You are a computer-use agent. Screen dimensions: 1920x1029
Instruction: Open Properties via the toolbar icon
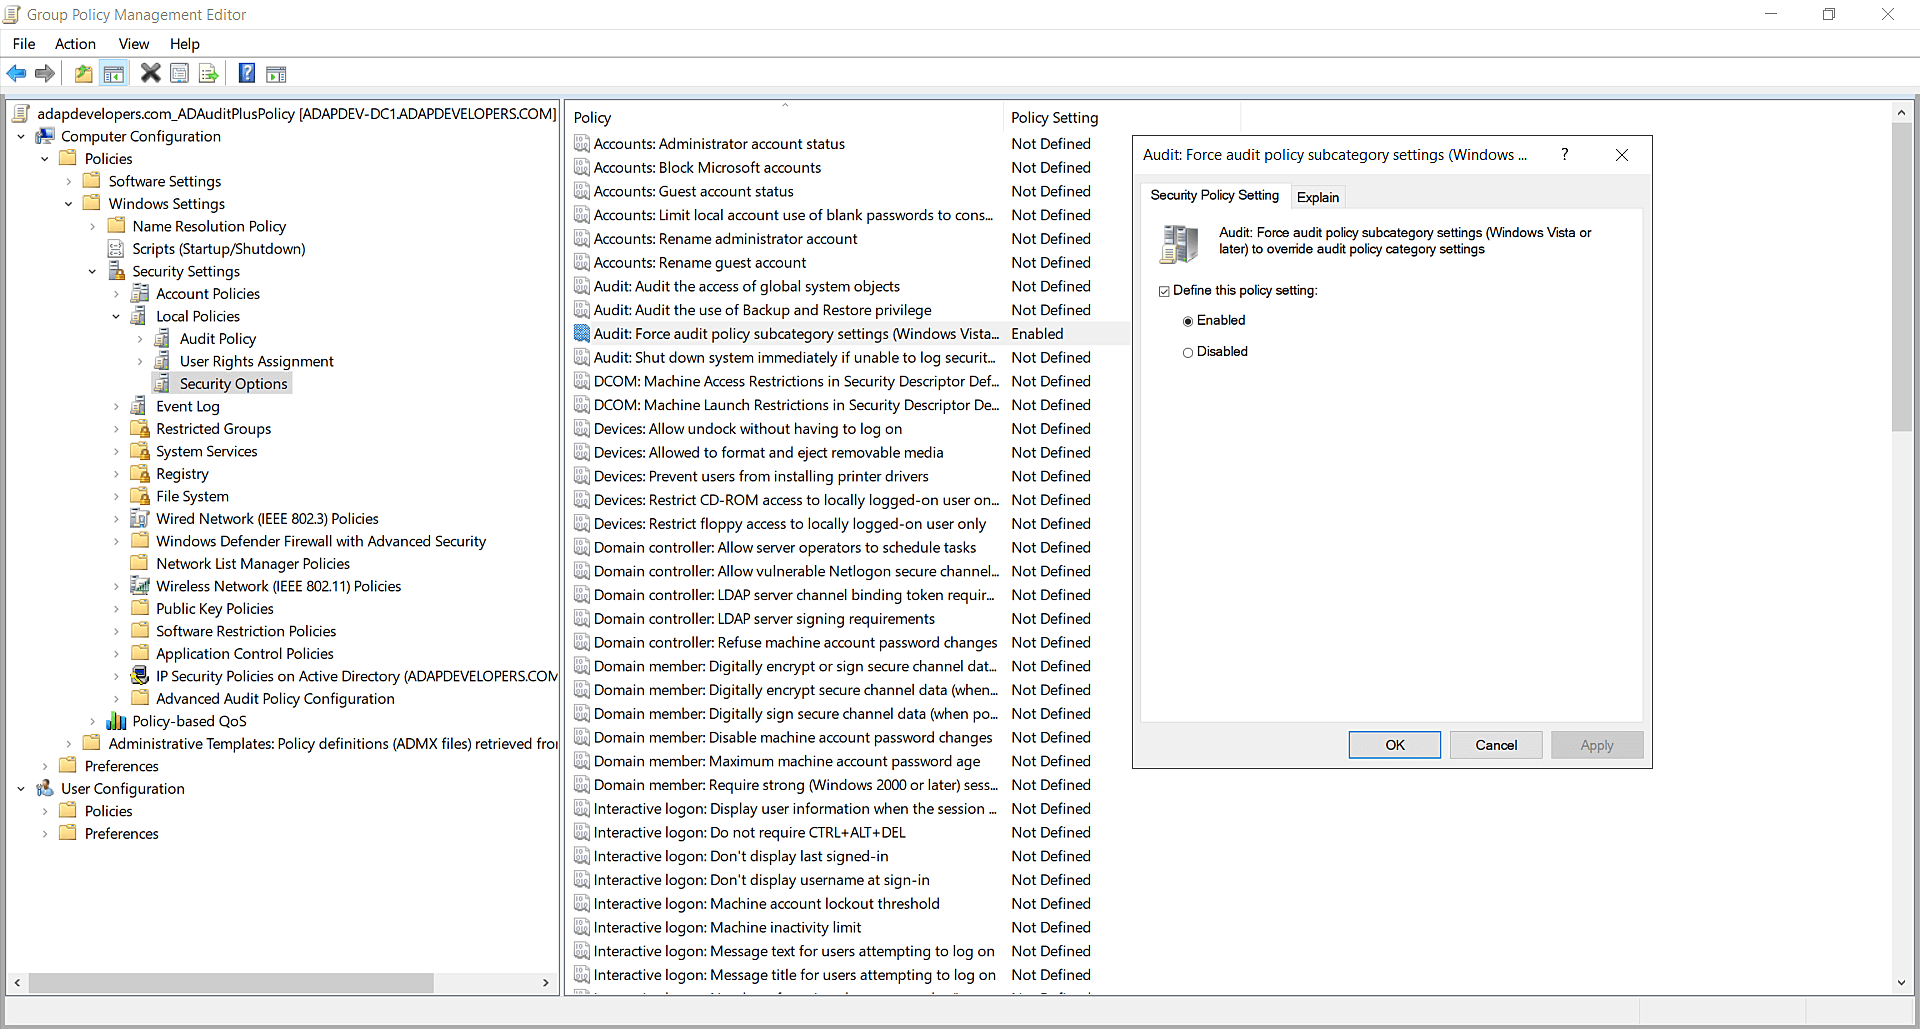coord(179,73)
